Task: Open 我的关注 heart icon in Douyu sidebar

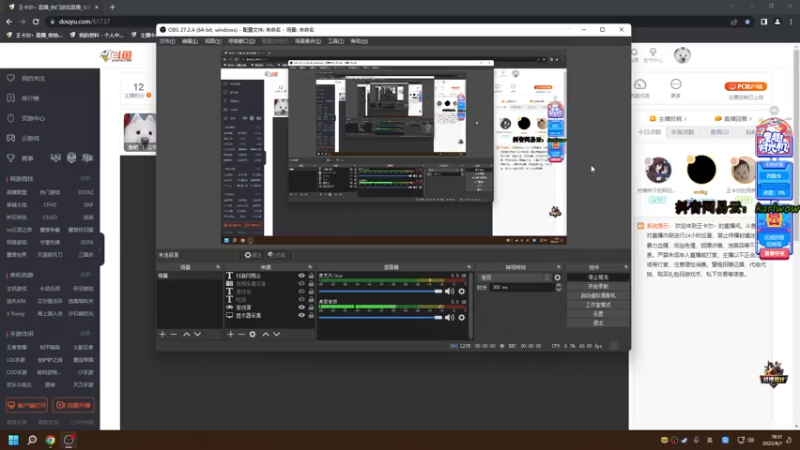Action: [11, 78]
